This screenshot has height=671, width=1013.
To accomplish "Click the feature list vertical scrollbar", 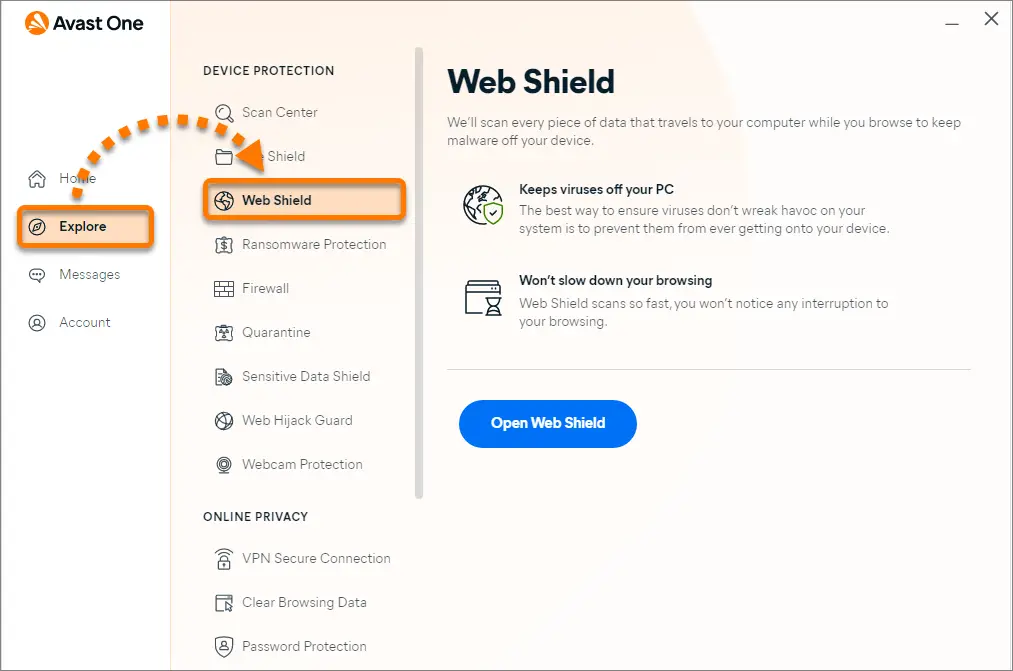I will pyautogui.click(x=419, y=273).
